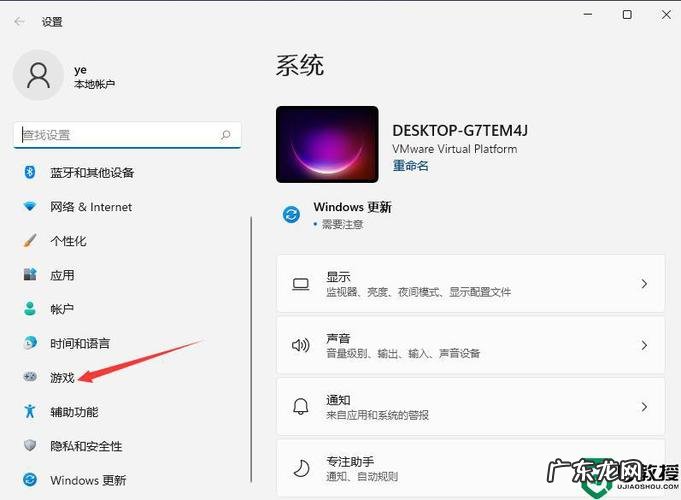Image resolution: width=681 pixels, height=500 pixels.
Task: Expand the 声音 row chevron
Action: pyautogui.click(x=644, y=345)
